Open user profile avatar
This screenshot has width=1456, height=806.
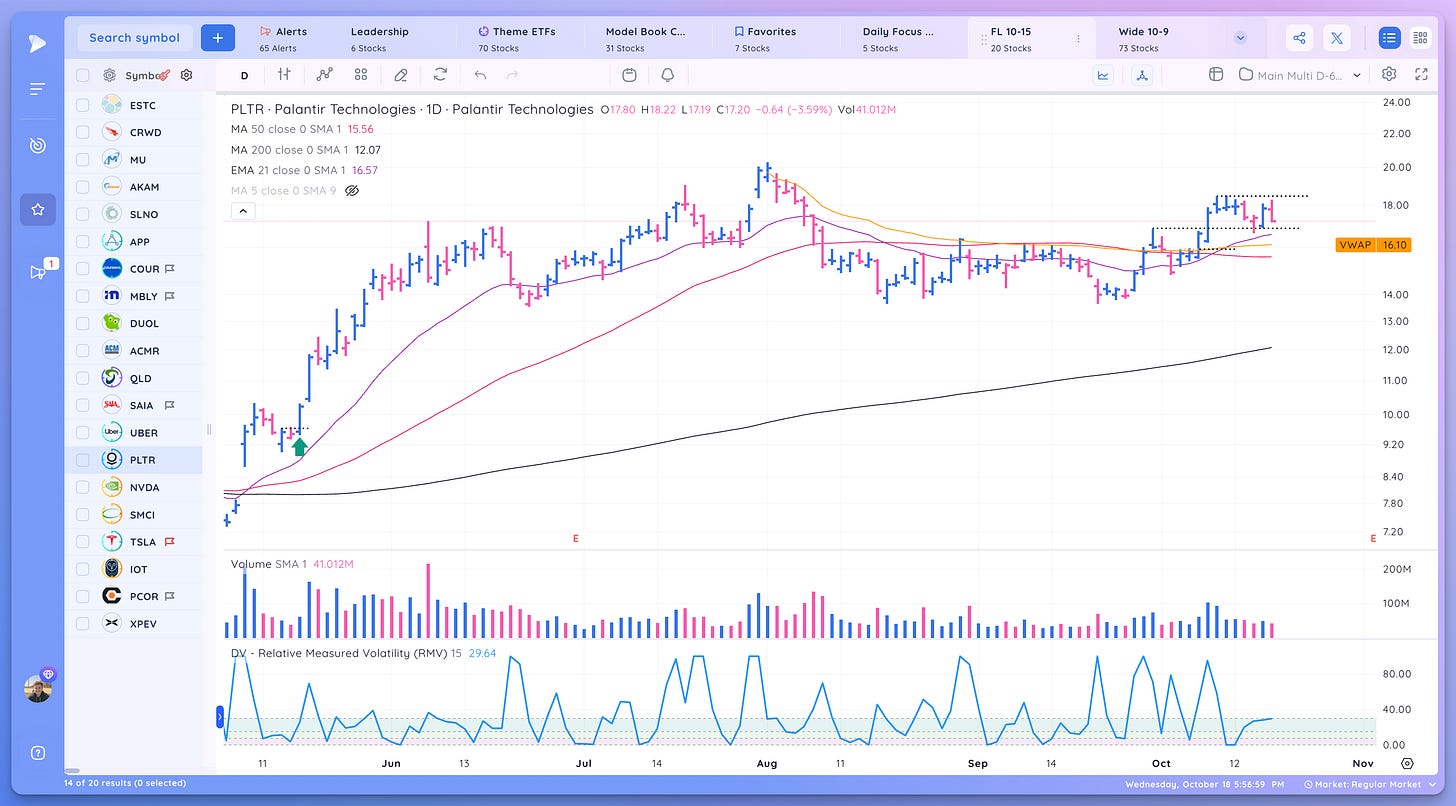37,689
